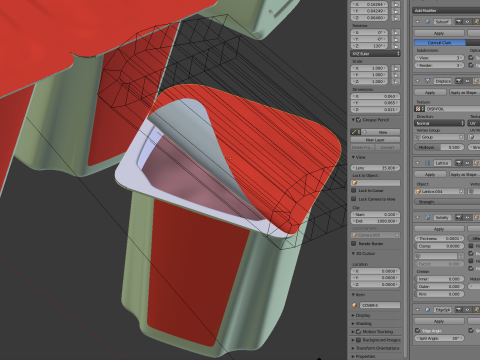
Task: Enable the Background Images checkbox
Action: [x=359, y=340]
